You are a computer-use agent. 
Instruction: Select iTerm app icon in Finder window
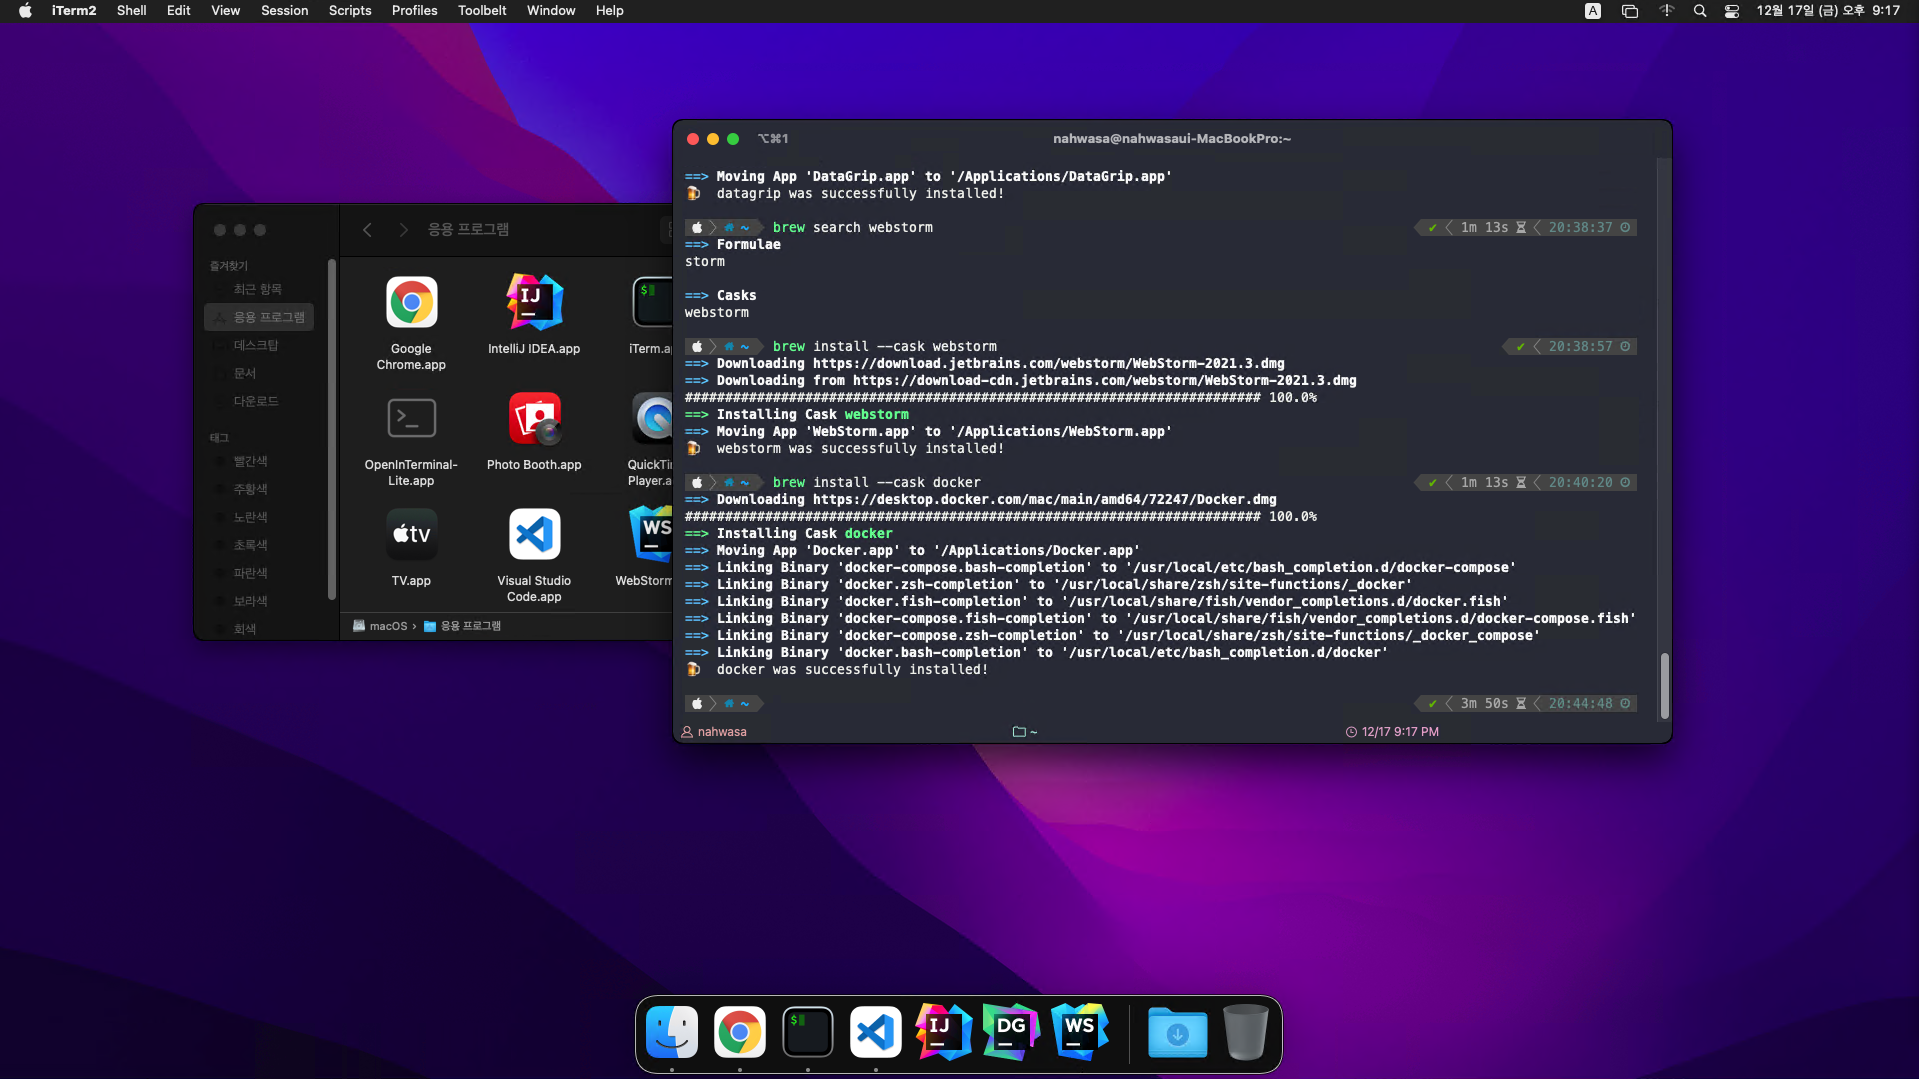pos(652,302)
